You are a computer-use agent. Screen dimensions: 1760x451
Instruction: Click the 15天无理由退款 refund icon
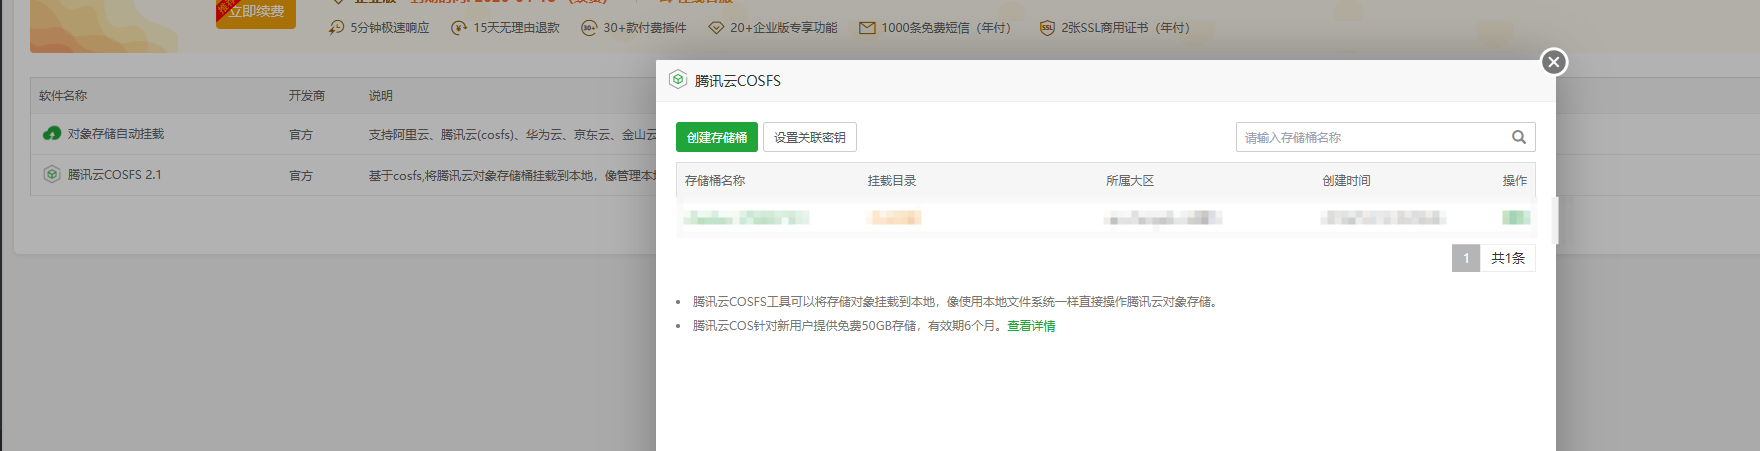(459, 27)
